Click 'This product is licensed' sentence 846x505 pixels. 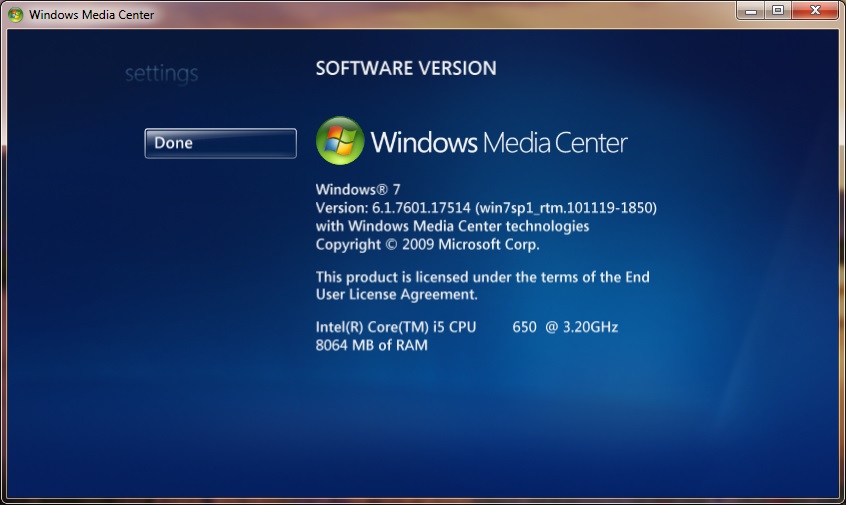click(x=483, y=277)
